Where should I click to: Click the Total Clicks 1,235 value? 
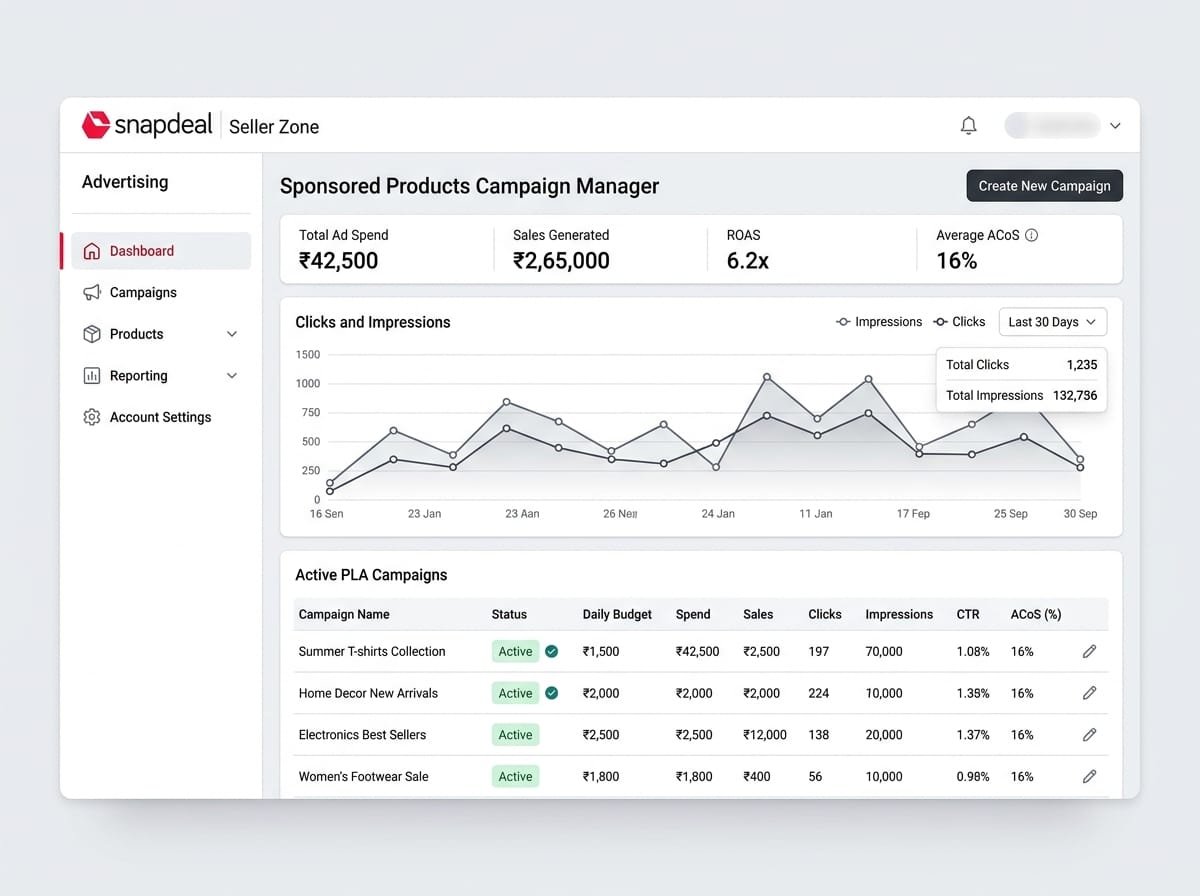[1081, 365]
